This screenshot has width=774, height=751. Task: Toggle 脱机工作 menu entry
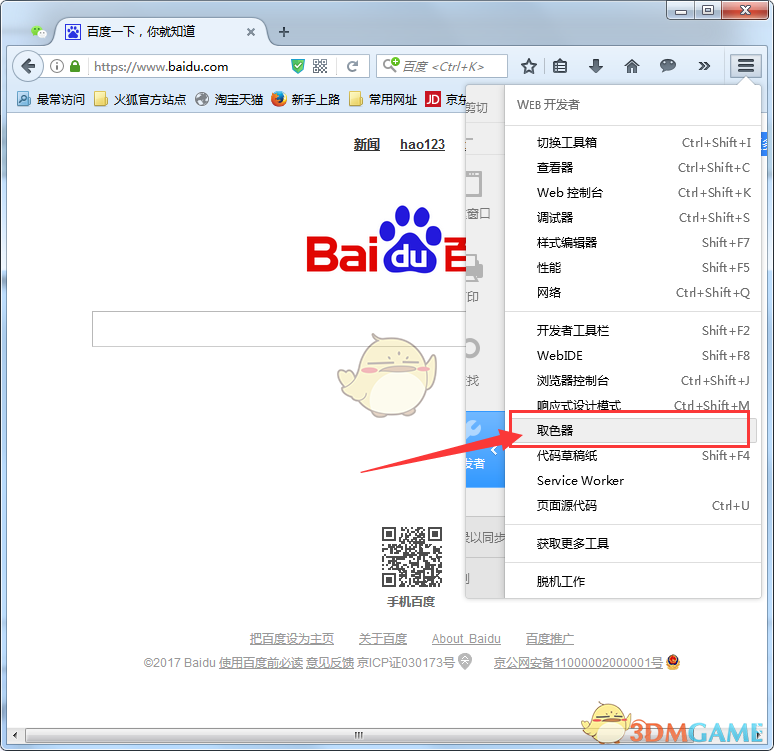coord(632,582)
